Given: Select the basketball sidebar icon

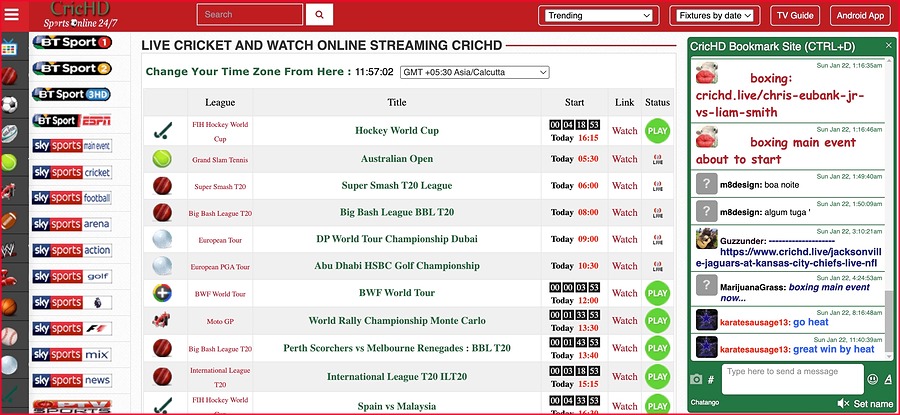Looking at the screenshot, I should pyautogui.click(x=9, y=307).
